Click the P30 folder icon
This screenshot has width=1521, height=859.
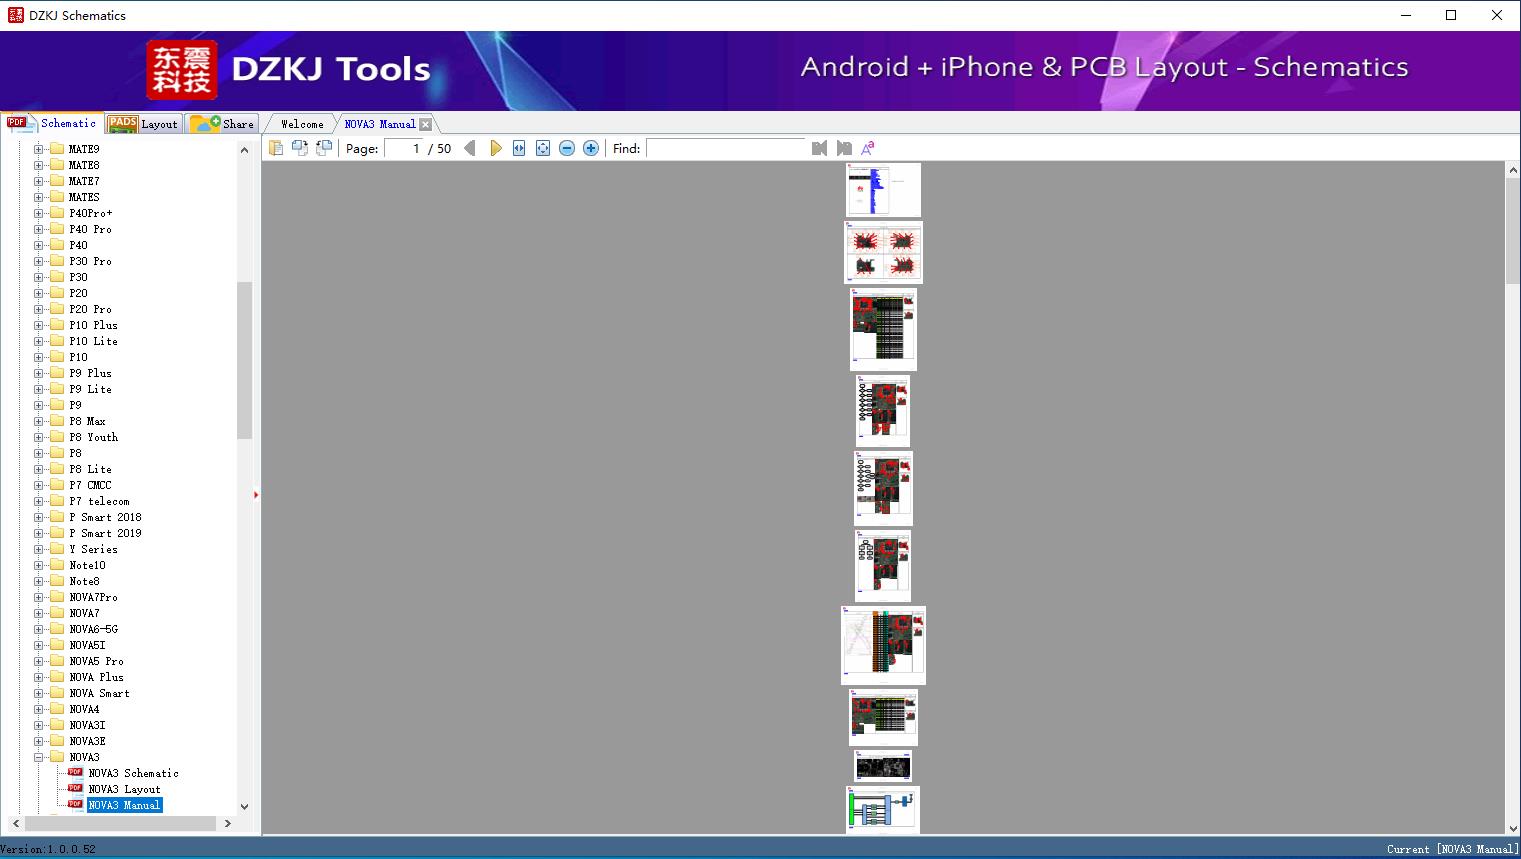coord(57,277)
